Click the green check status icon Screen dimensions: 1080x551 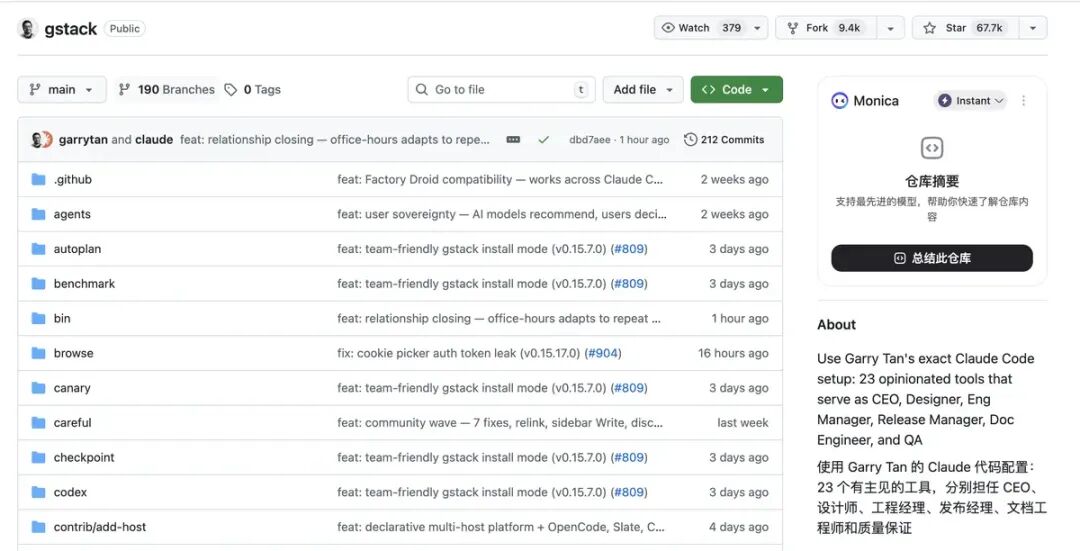tap(543, 140)
